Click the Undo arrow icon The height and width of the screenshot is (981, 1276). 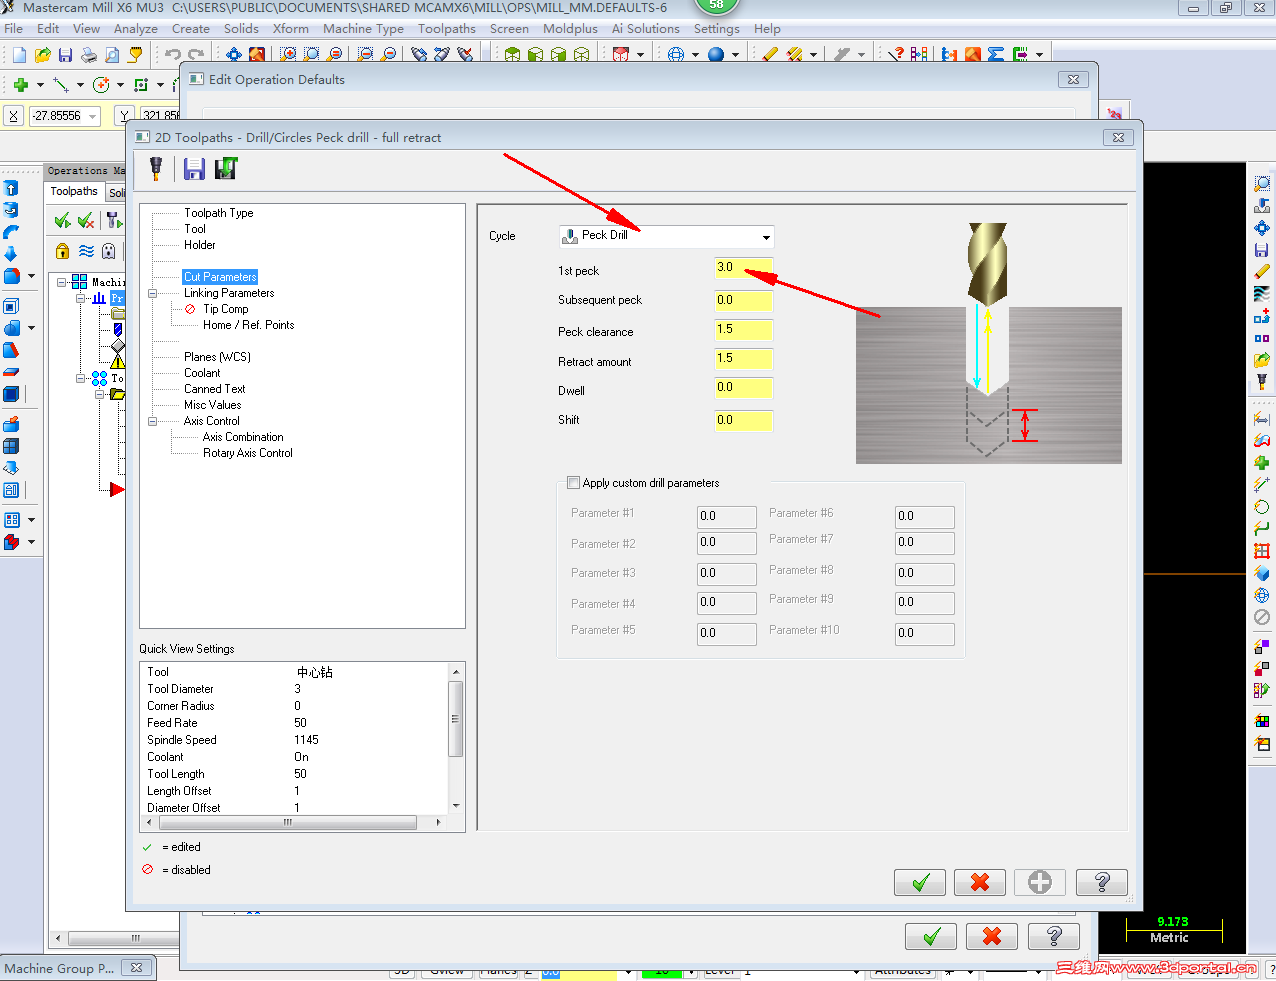[x=173, y=54]
